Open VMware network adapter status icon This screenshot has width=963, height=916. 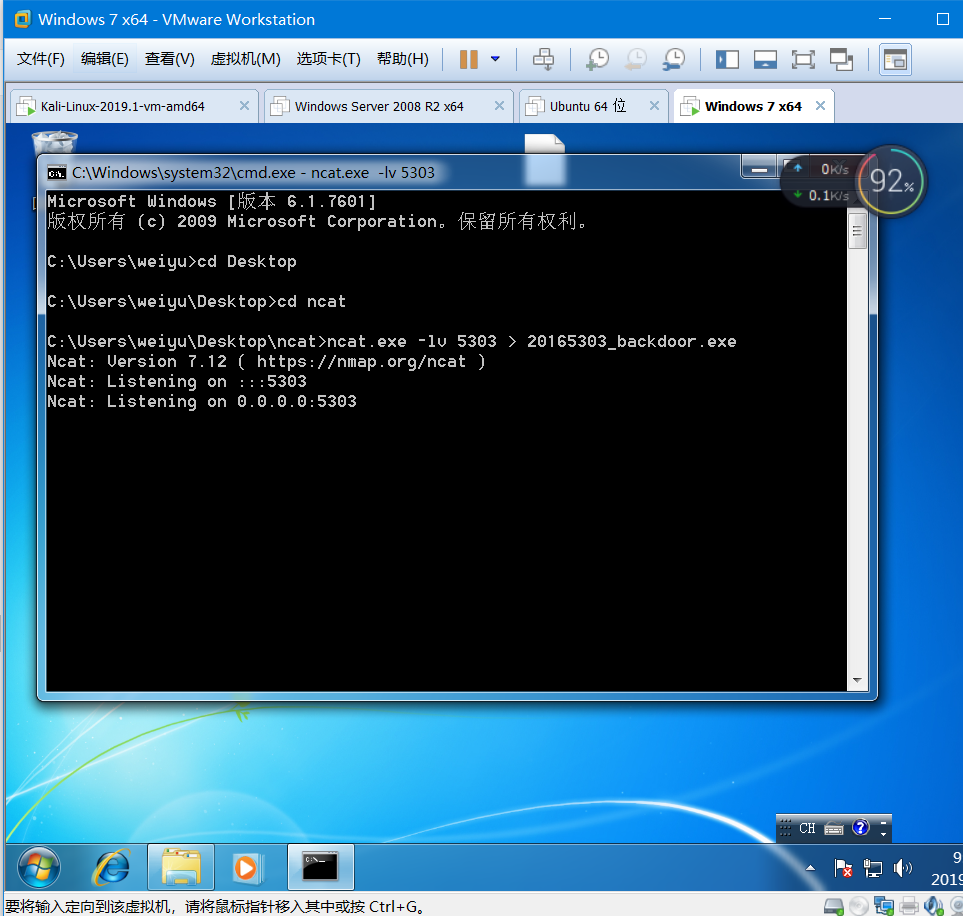pyautogui.click(x=884, y=906)
